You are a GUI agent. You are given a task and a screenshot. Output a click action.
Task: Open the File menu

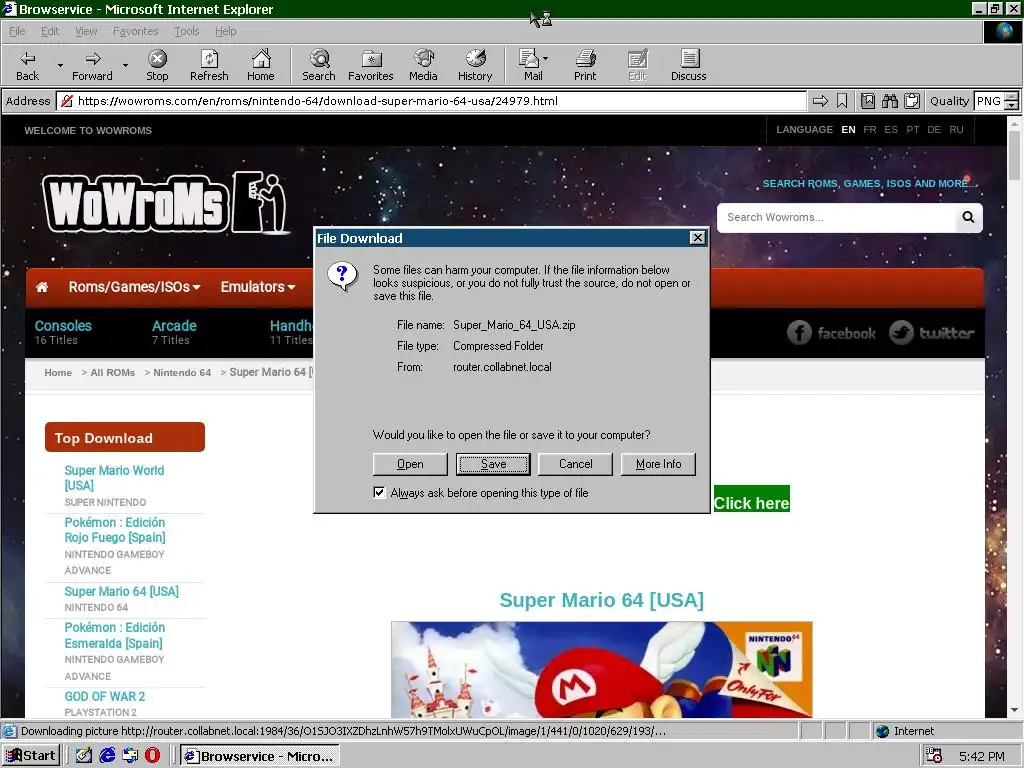[17, 31]
